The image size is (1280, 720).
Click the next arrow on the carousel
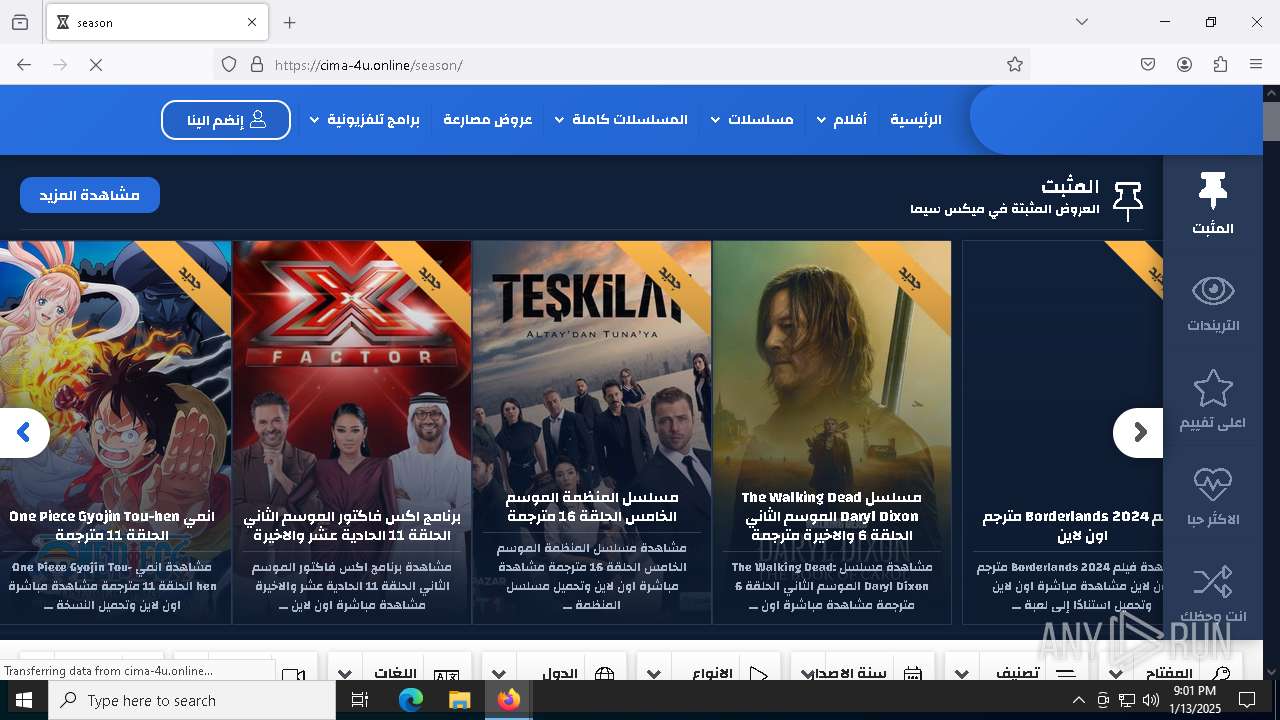[x=1139, y=433]
